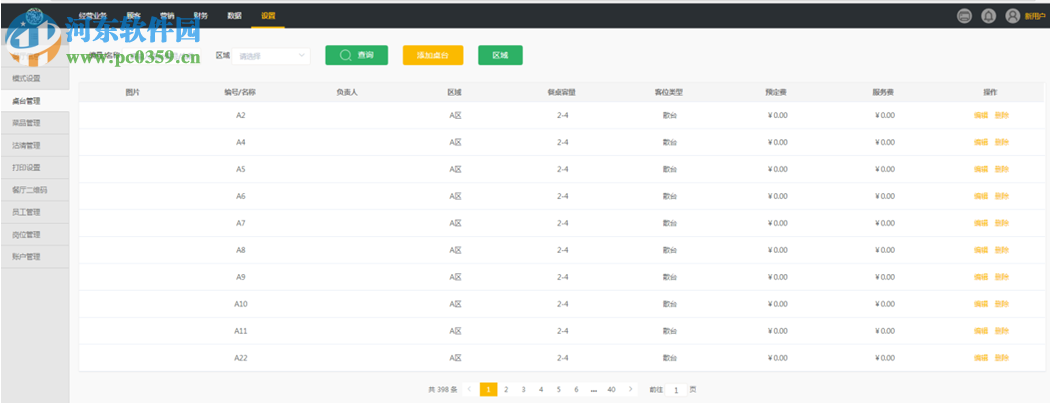Click the yellow 添加桌台 button
The width and height of the screenshot is (1055, 403).
pyautogui.click(x=433, y=56)
